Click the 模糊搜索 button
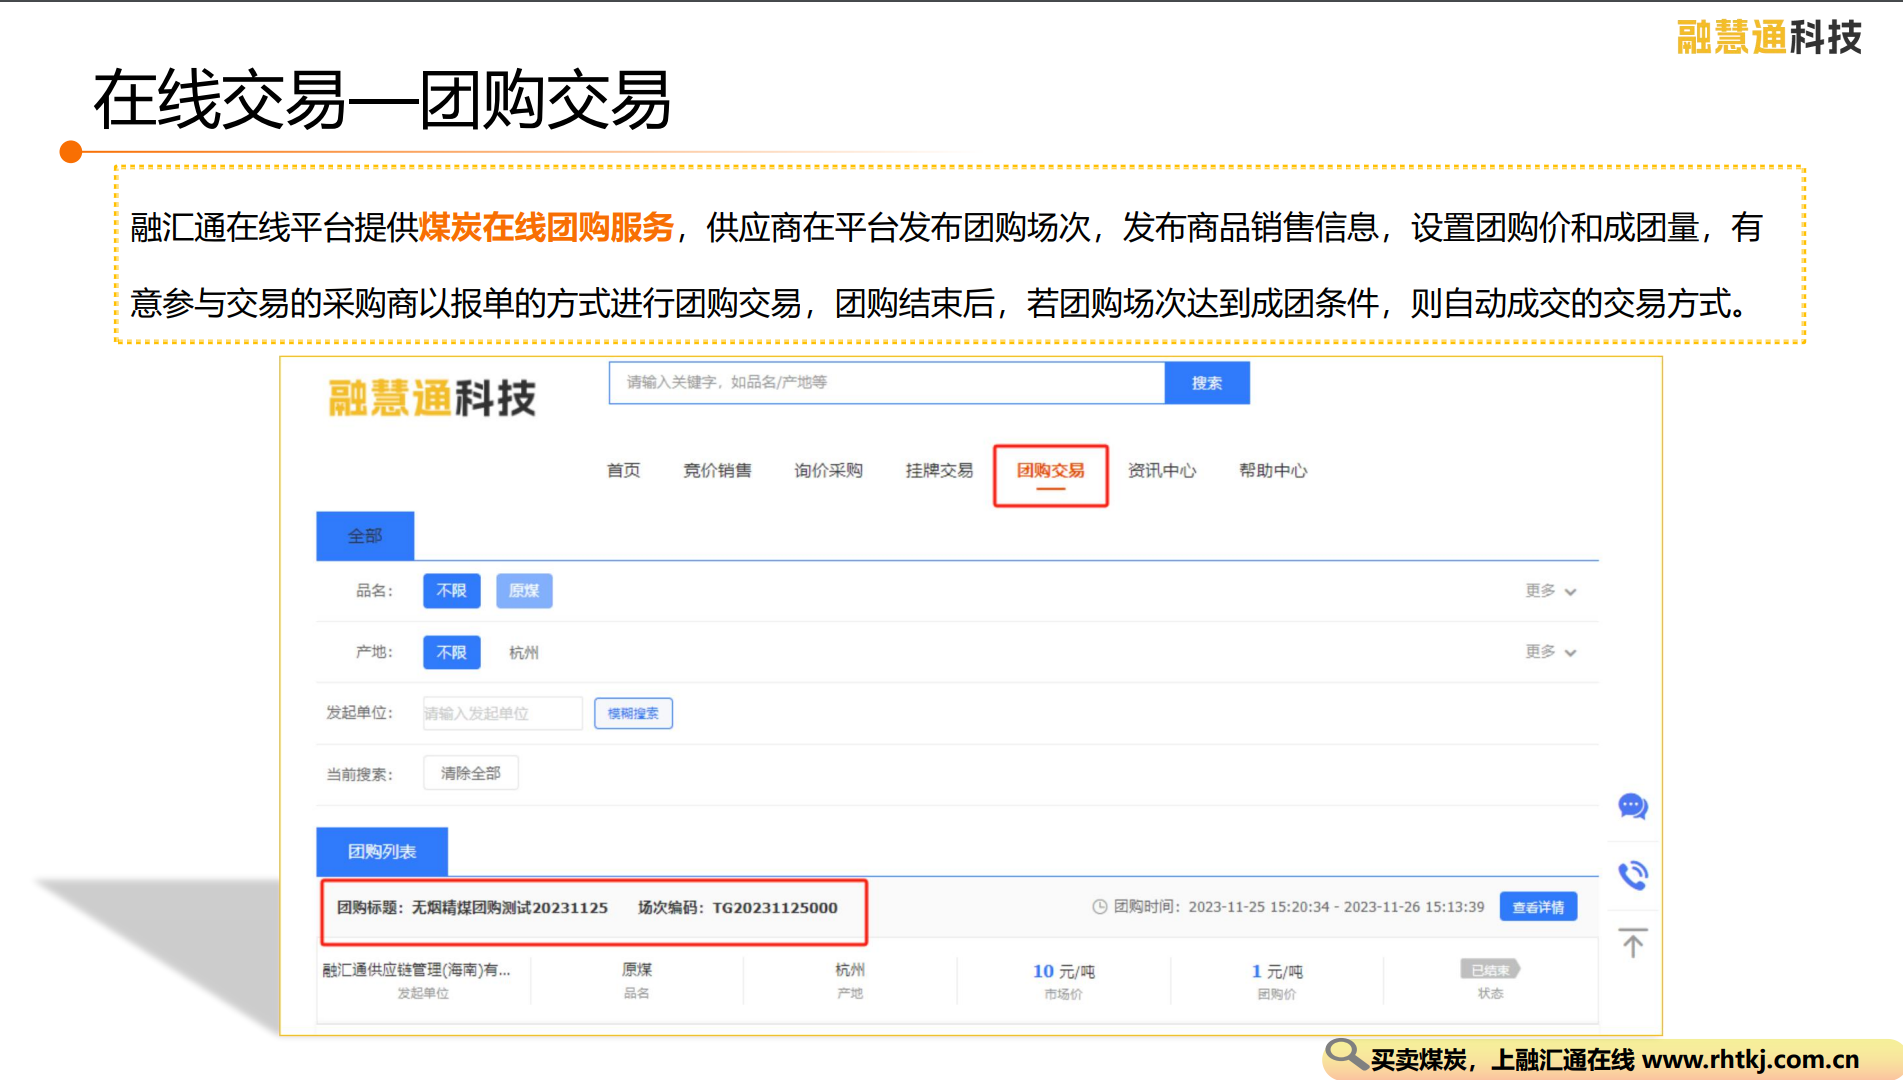 point(633,713)
